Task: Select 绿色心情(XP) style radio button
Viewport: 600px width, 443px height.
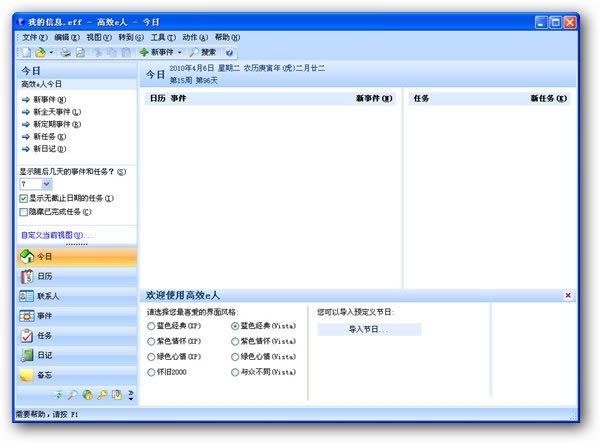Action: tap(151, 357)
